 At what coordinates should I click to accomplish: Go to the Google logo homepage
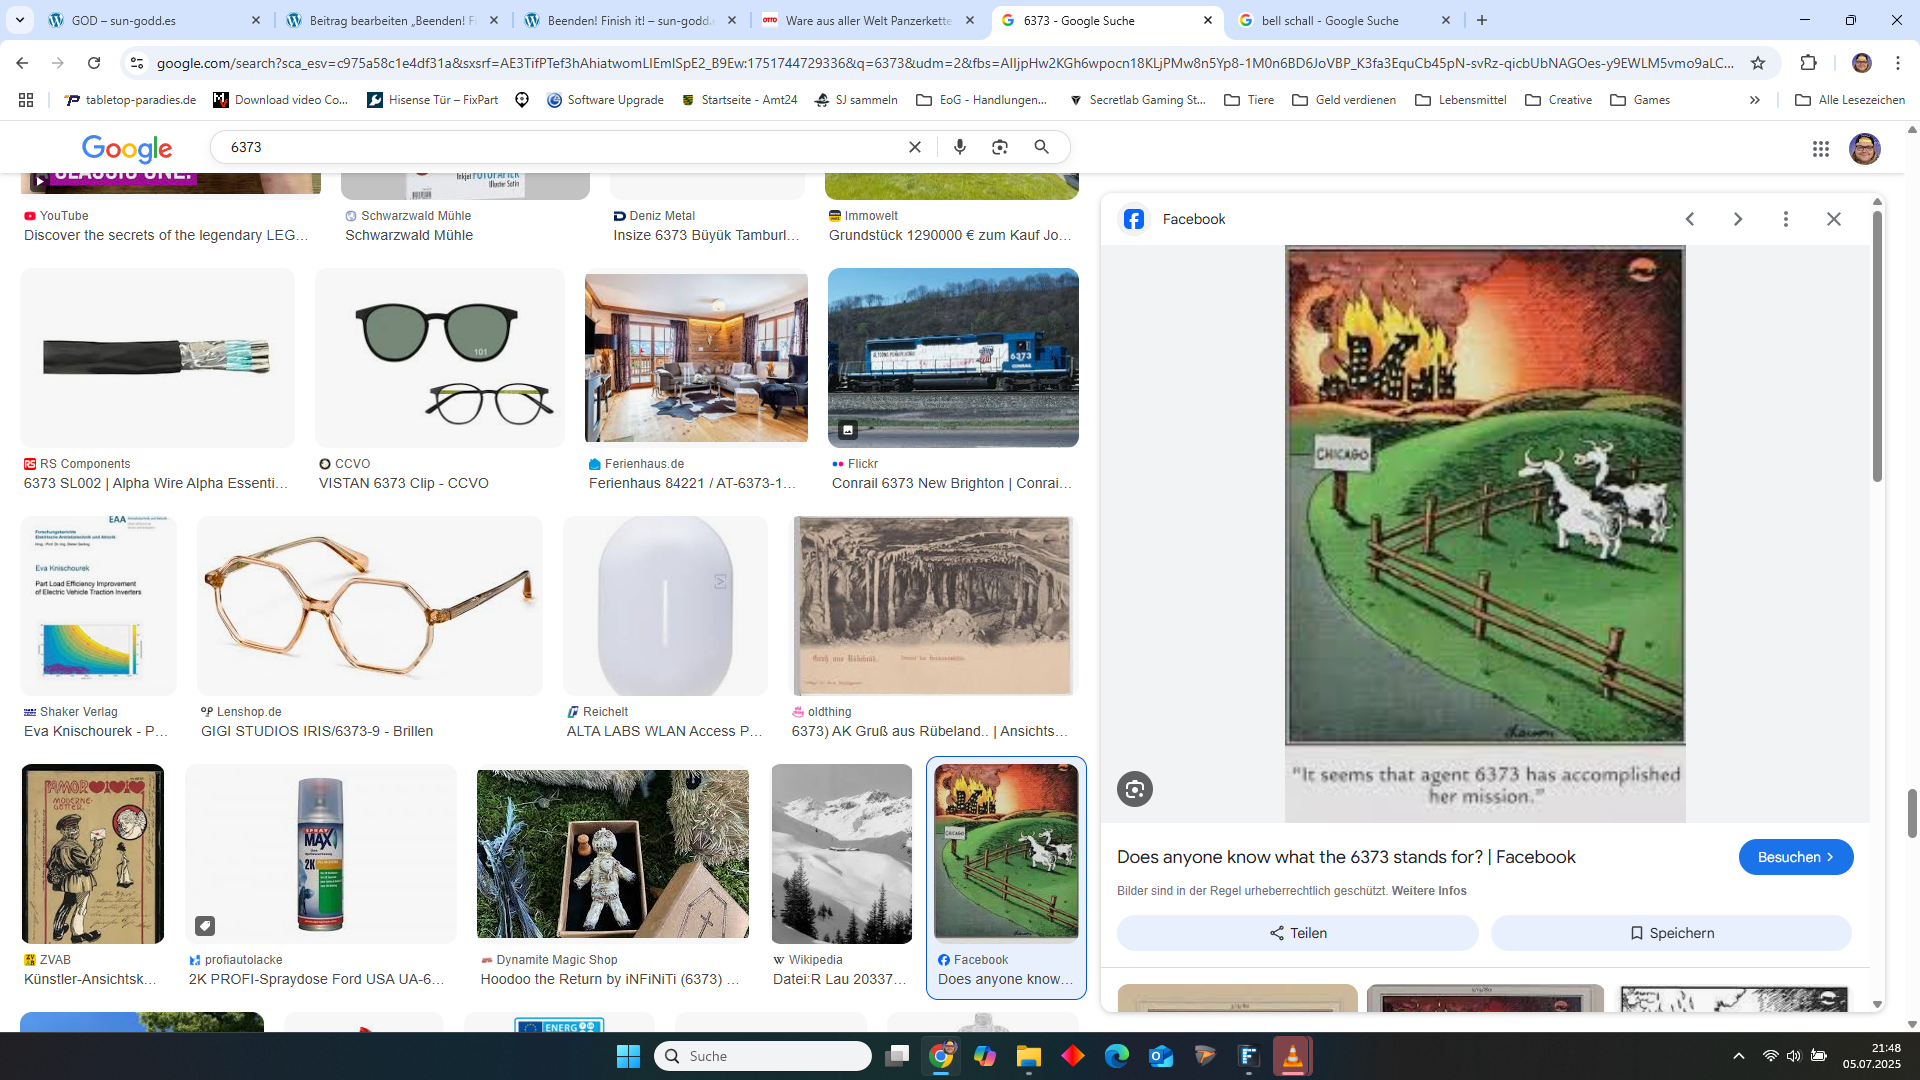(127, 149)
